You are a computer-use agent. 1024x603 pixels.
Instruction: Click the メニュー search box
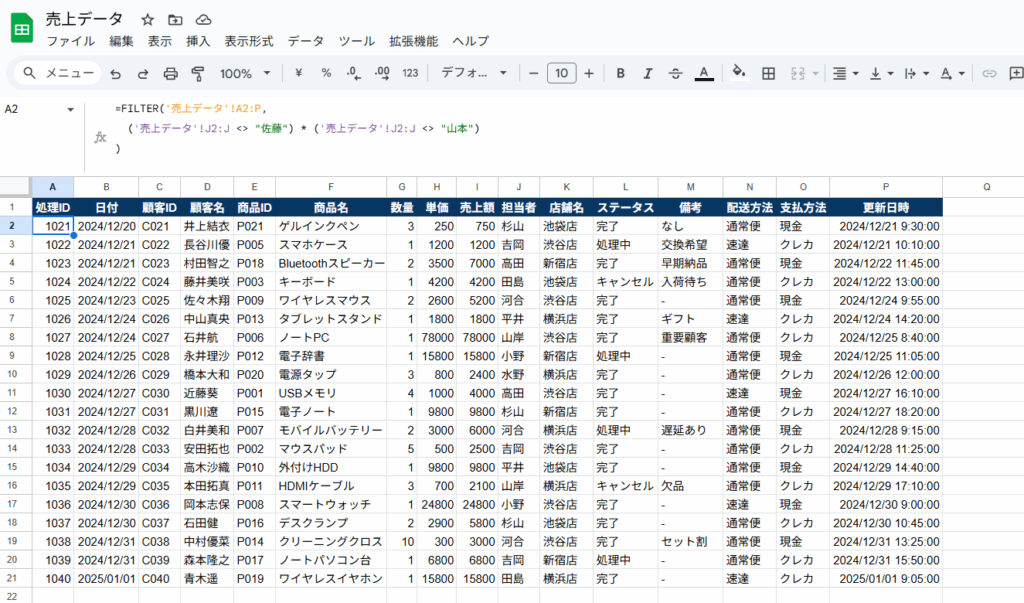coord(58,73)
